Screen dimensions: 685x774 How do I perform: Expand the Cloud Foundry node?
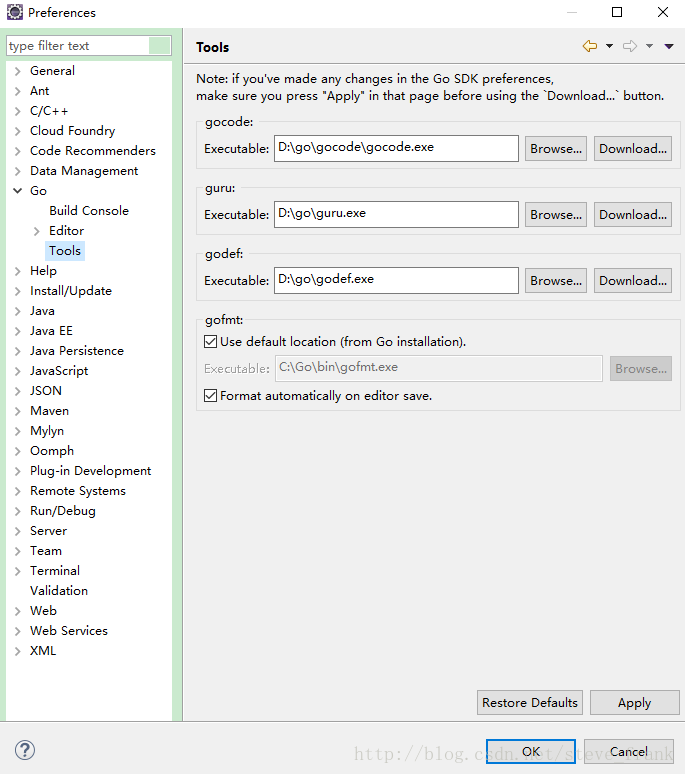click(18, 131)
